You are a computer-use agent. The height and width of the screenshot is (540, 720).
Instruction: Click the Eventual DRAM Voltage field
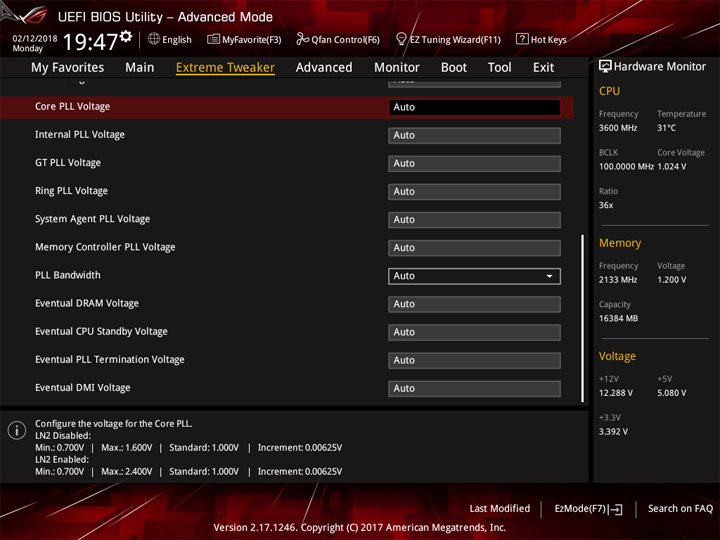tap(474, 304)
